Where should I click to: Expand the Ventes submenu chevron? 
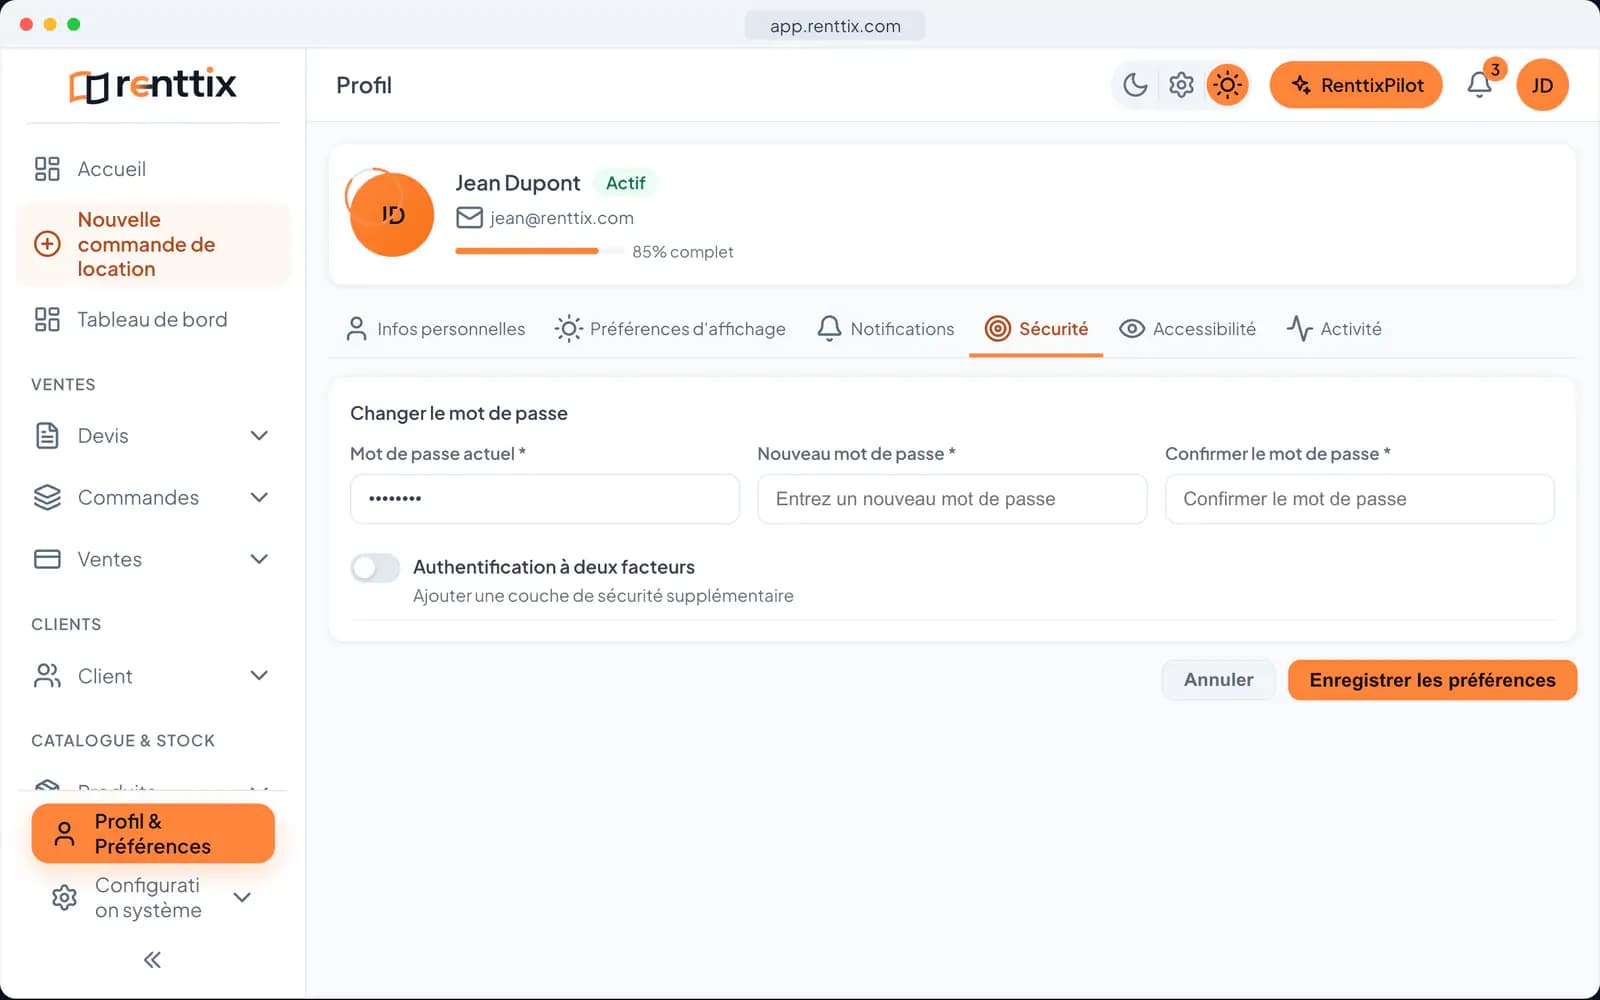(259, 559)
